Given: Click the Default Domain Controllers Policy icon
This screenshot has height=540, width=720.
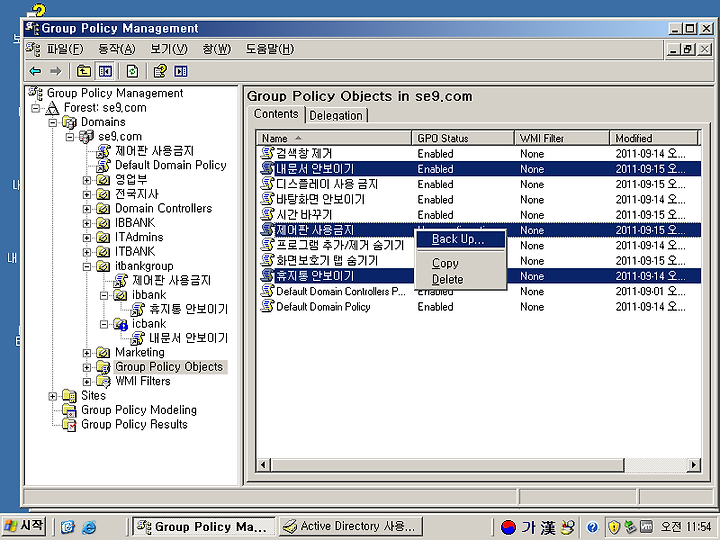Looking at the screenshot, I should point(267,291).
